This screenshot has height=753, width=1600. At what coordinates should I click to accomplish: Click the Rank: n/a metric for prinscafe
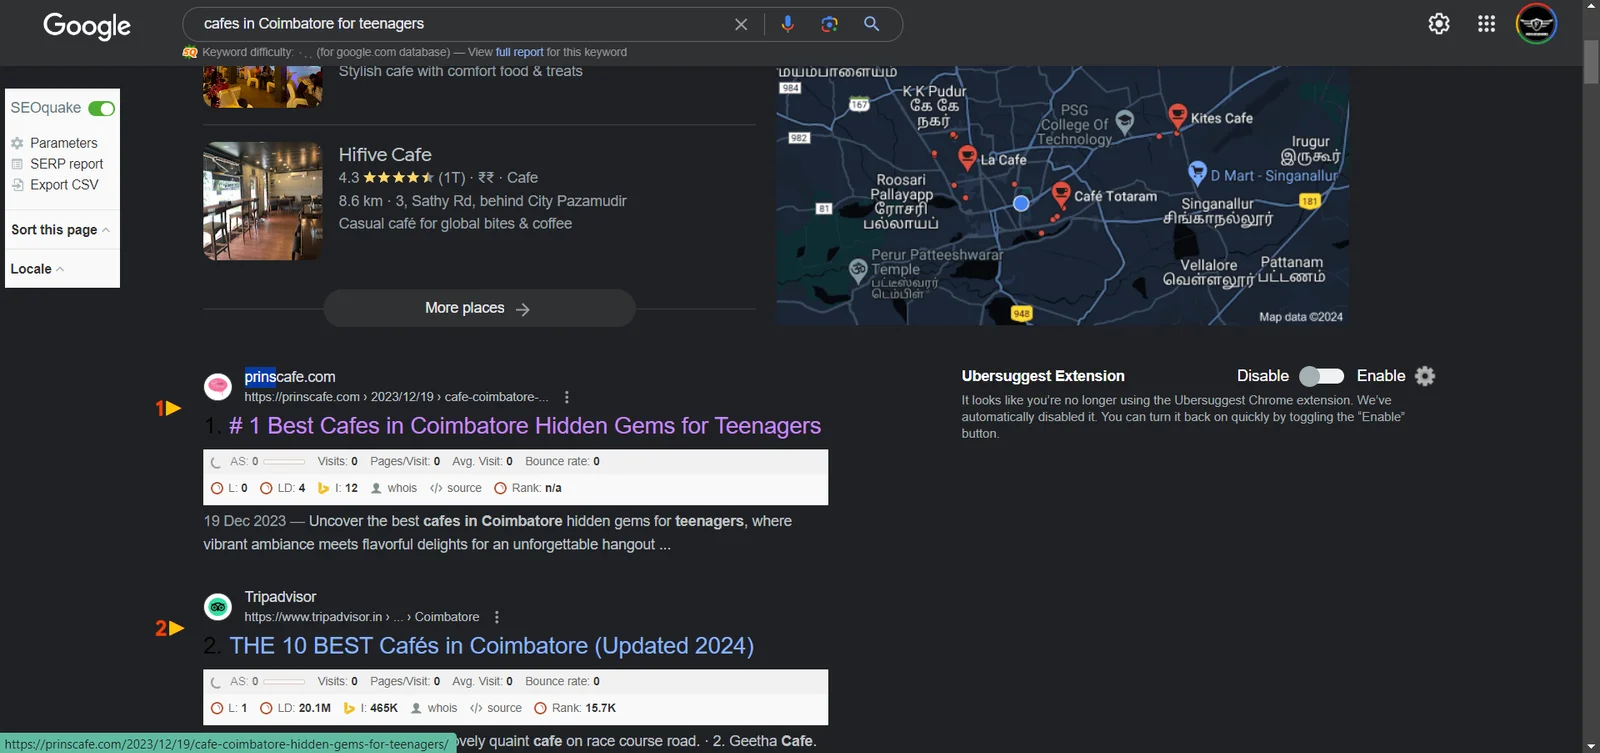[528, 488]
